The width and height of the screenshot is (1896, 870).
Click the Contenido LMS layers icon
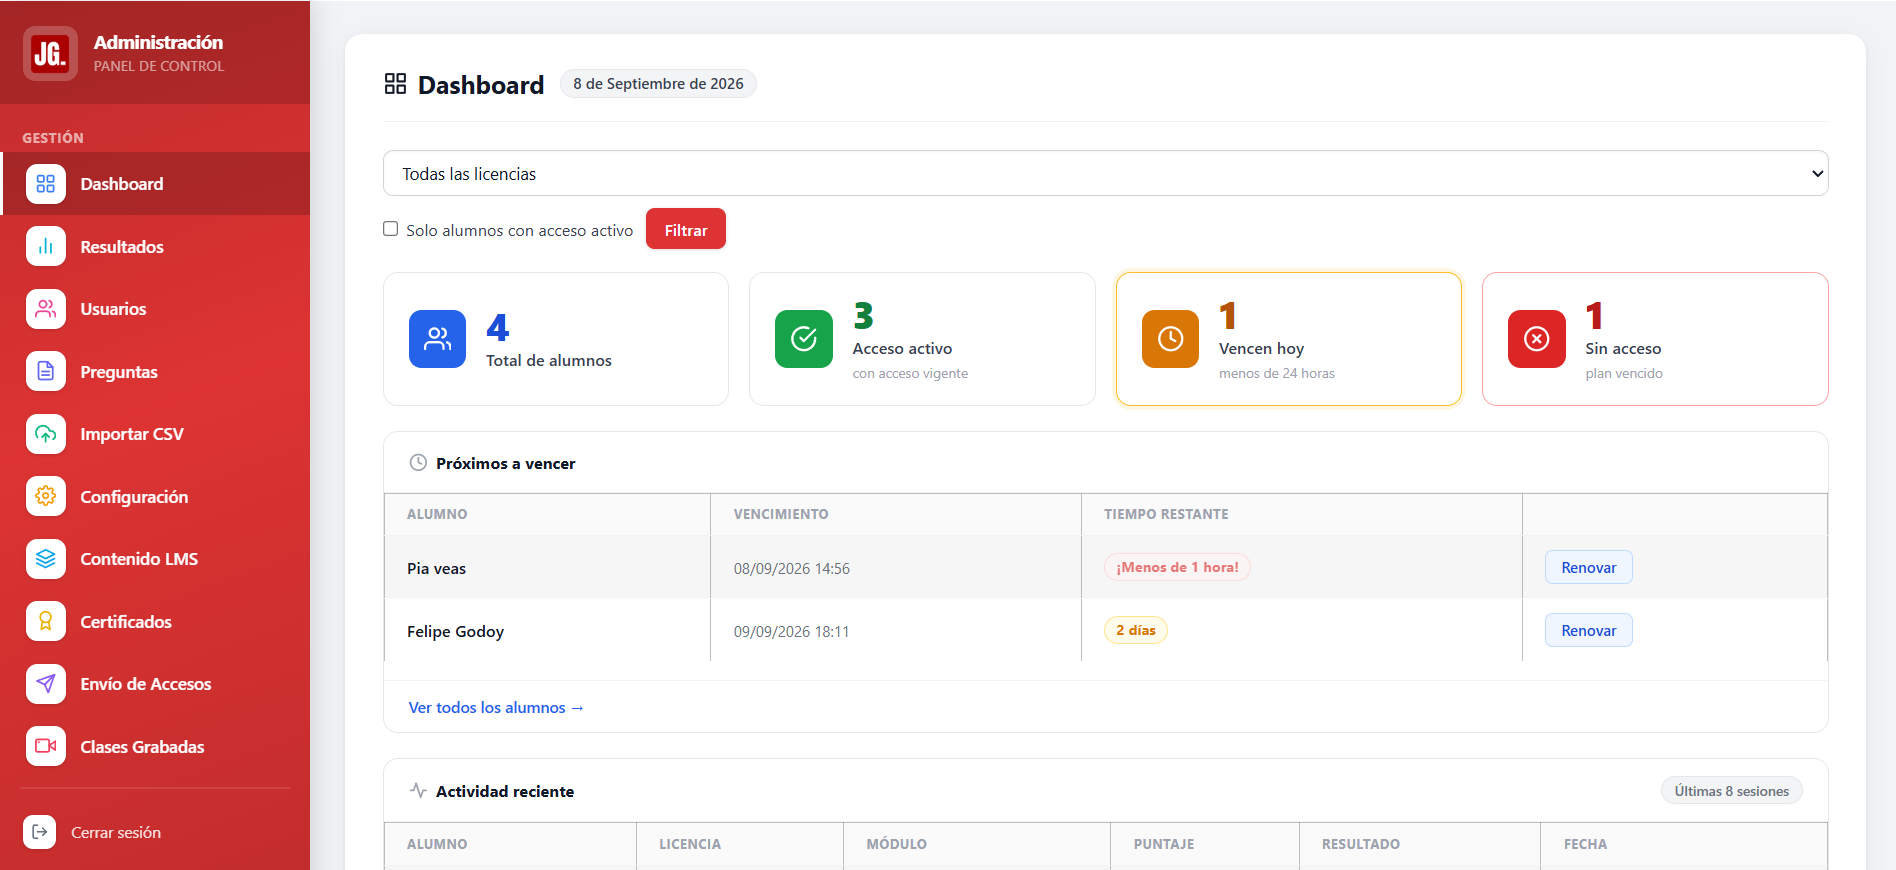(46, 559)
